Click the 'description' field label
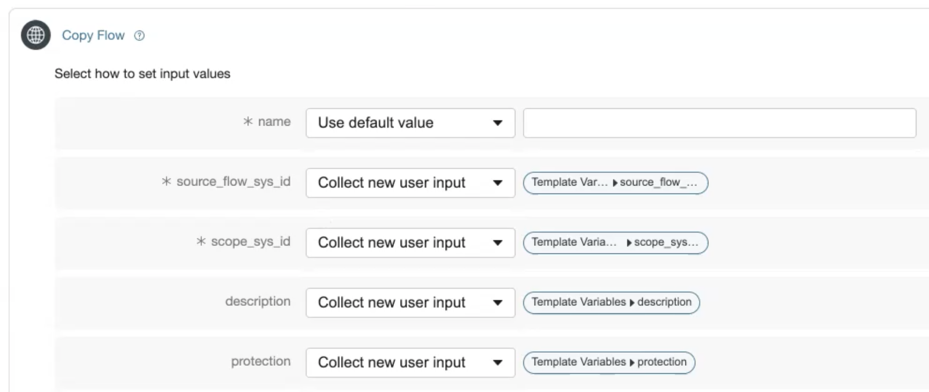Viewport: 929px width, 392px height. tap(258, 301)
